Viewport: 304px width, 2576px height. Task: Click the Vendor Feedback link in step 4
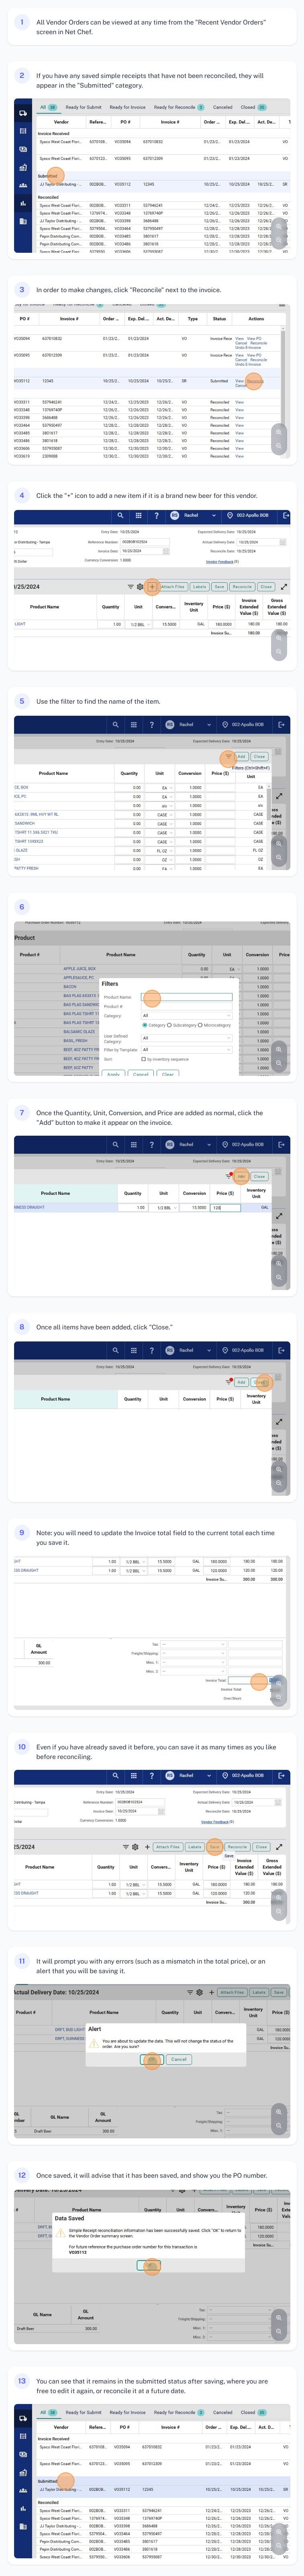(221, 561)
